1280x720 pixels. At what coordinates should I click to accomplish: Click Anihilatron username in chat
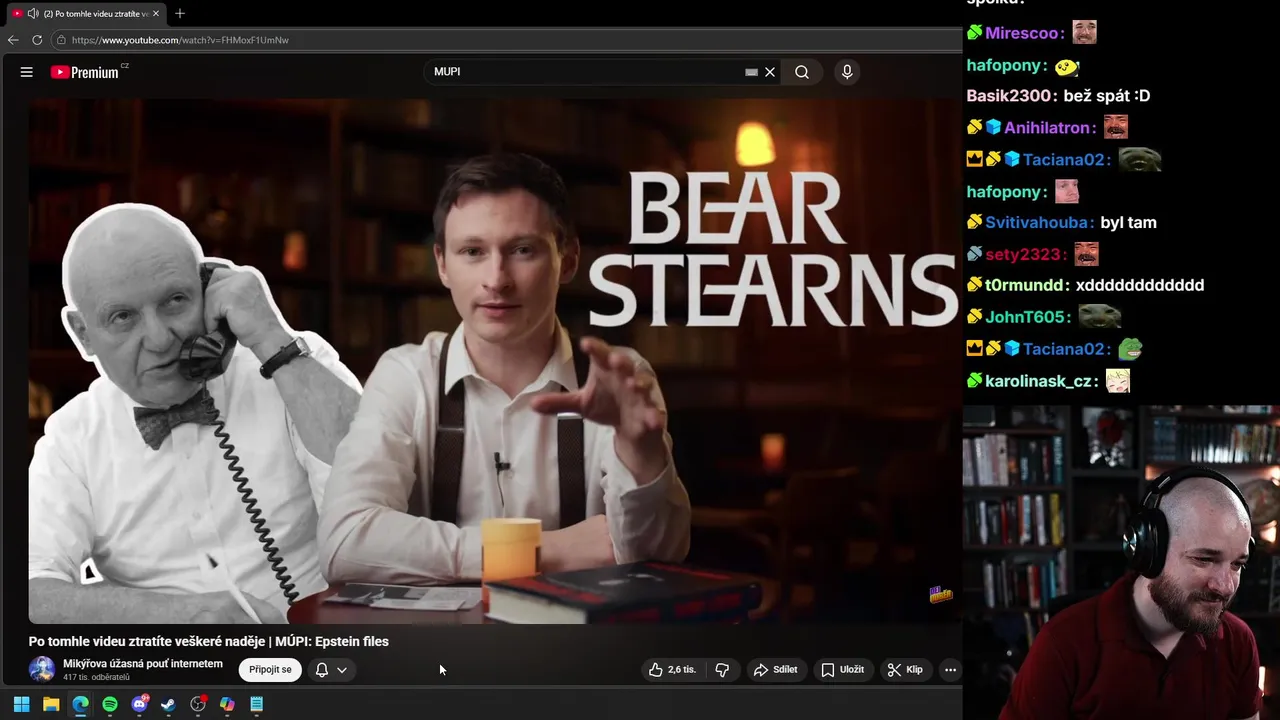[x=1047, y=128]
